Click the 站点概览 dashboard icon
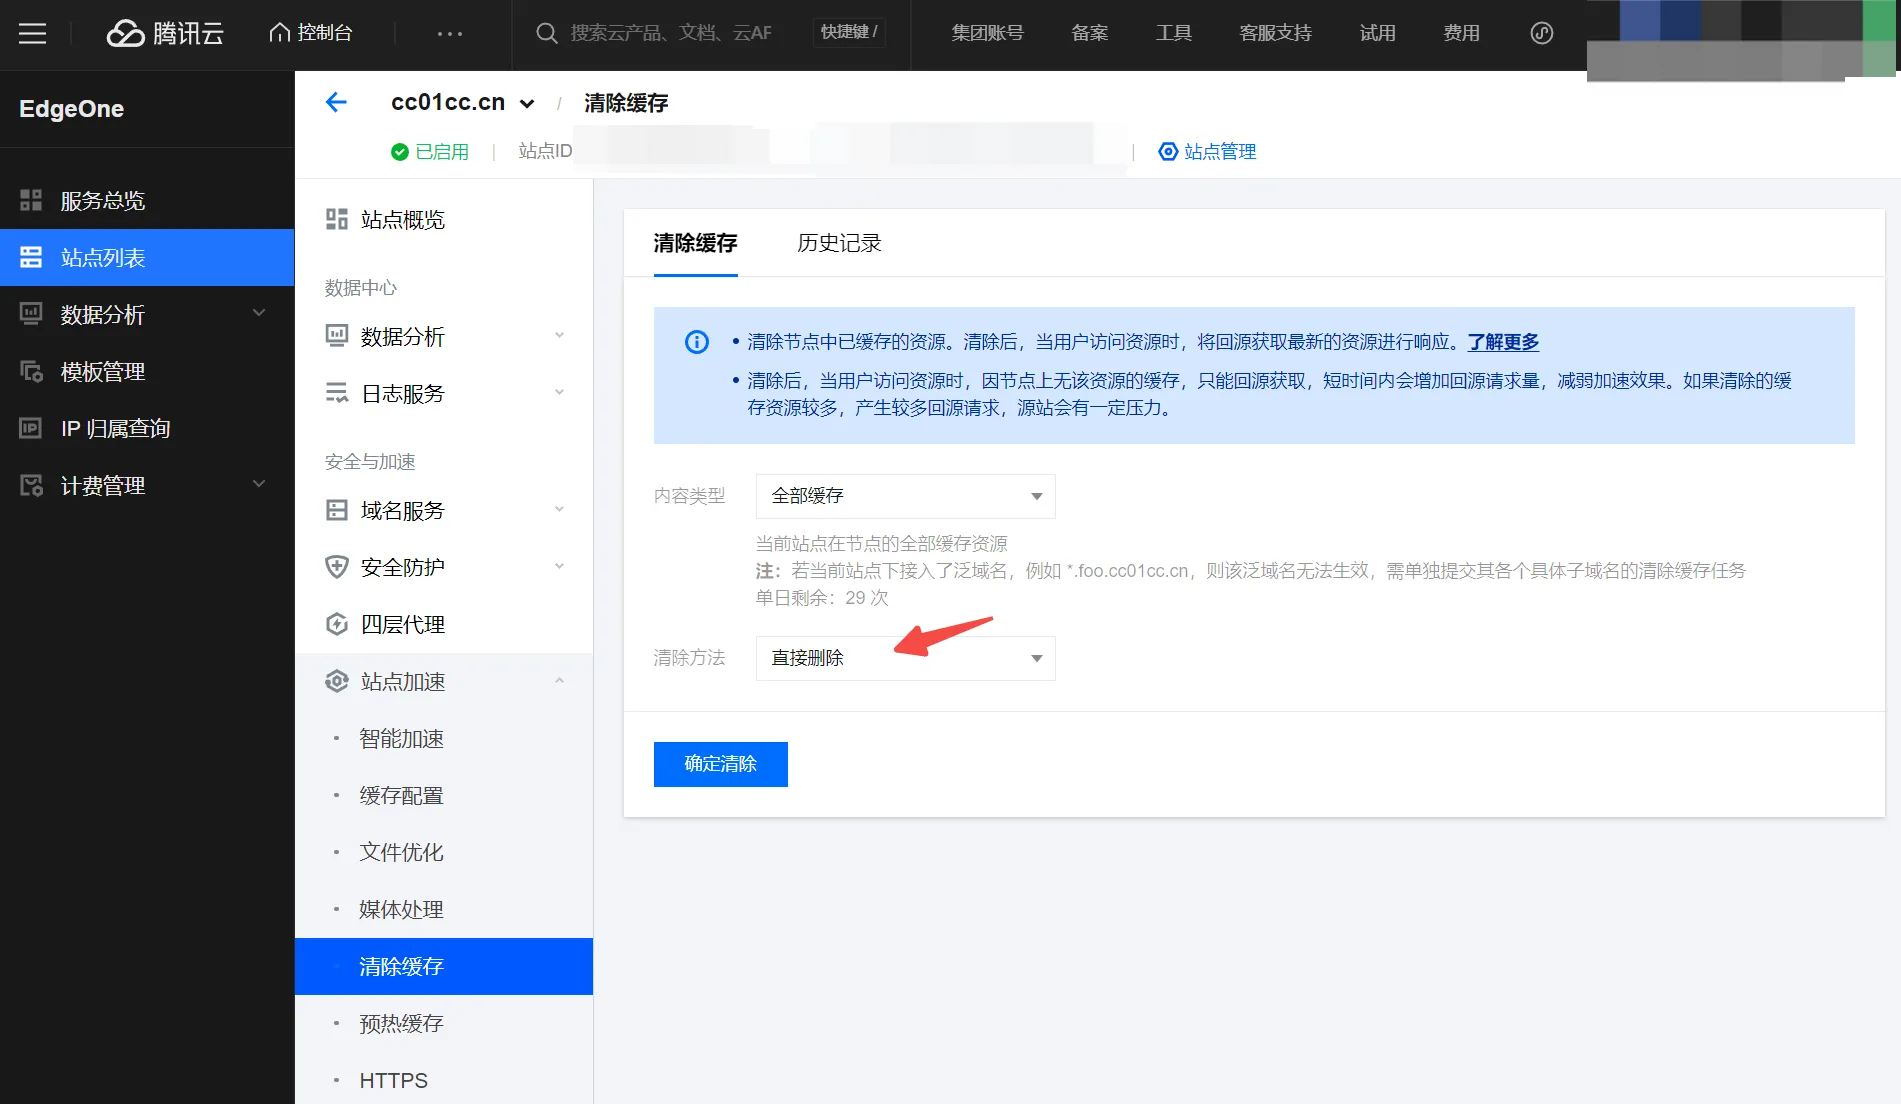1901x1104 pixels. pos(337,219)
